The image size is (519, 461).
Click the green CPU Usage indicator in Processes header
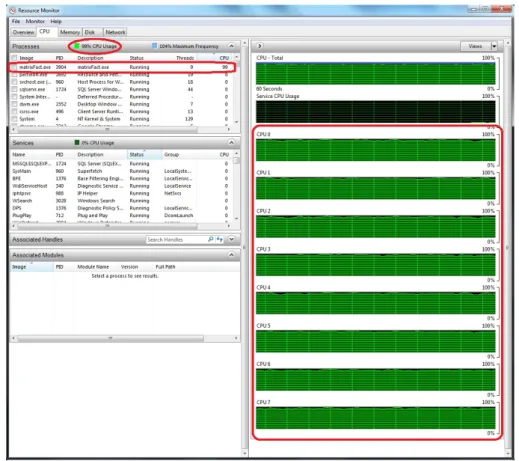point(77,46)
